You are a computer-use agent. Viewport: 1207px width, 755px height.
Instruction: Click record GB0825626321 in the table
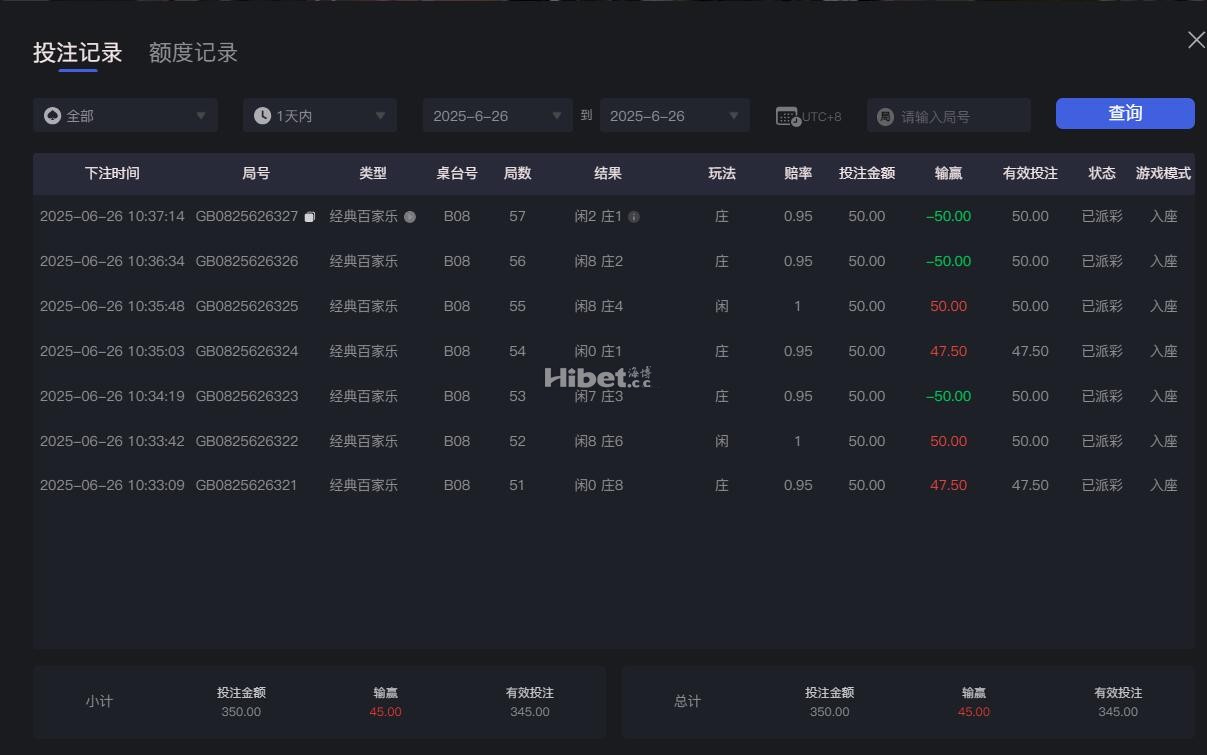pyautogui.click(x=247, y=485)
